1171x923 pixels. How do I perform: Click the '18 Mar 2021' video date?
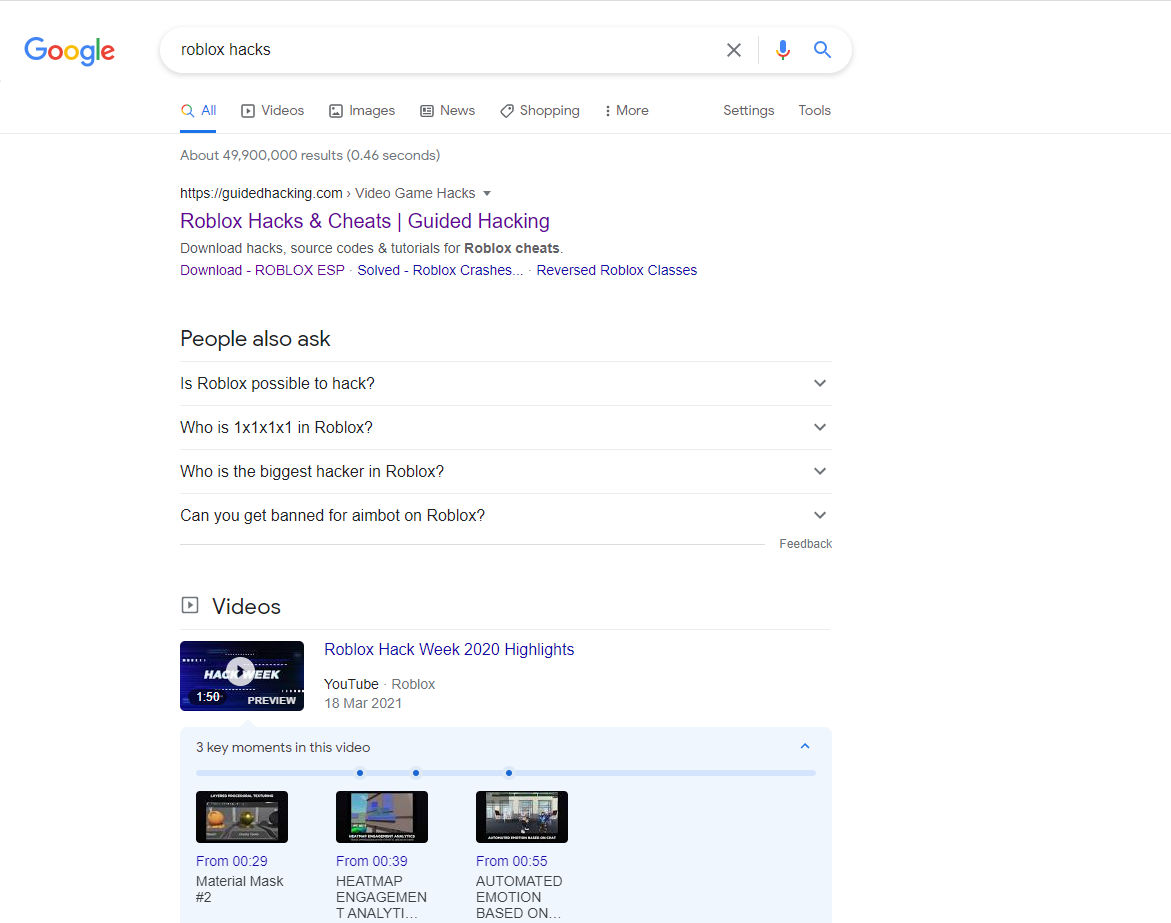click(x=363, y=703)
